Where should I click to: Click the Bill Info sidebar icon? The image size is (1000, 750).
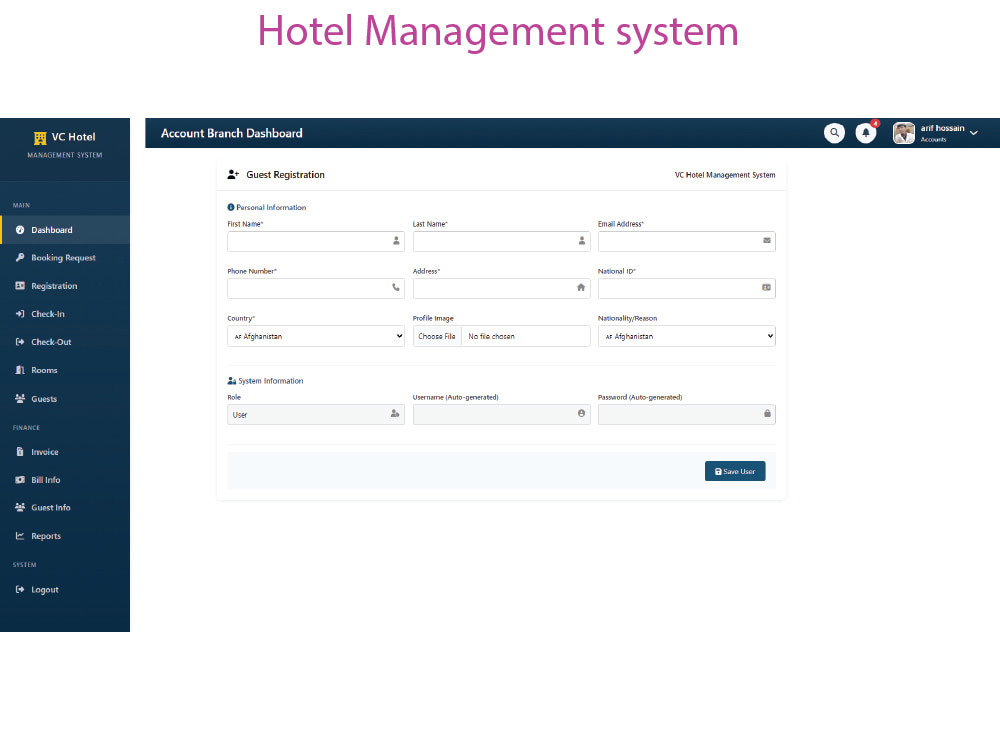pyautogui.click(x=20, y=480)
